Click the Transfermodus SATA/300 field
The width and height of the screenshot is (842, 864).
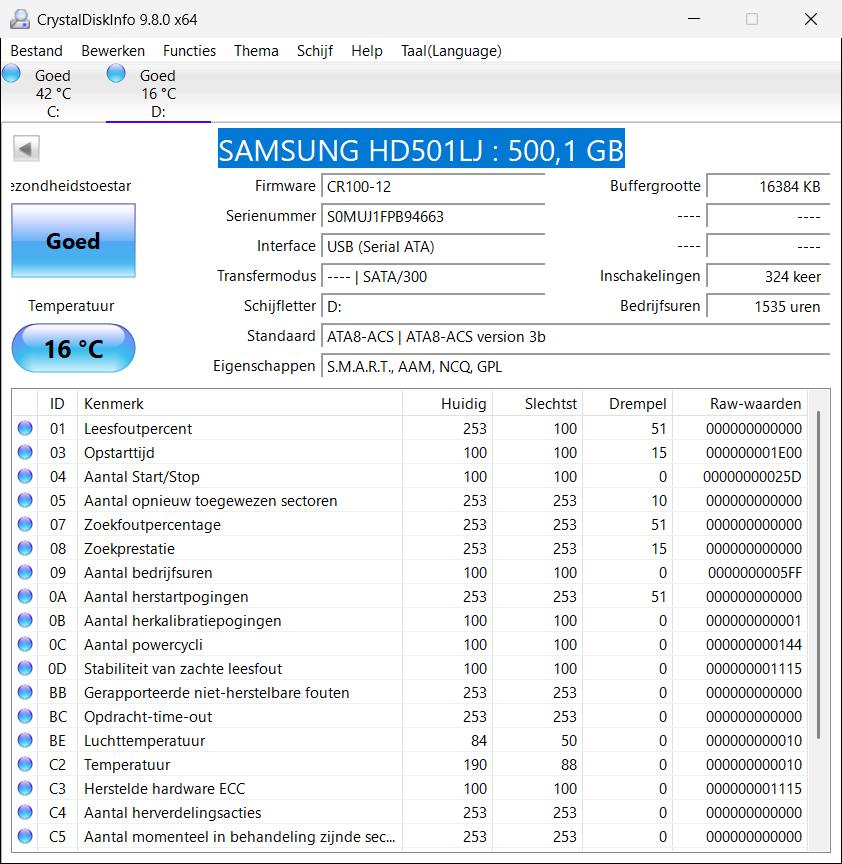click(433, 276)
